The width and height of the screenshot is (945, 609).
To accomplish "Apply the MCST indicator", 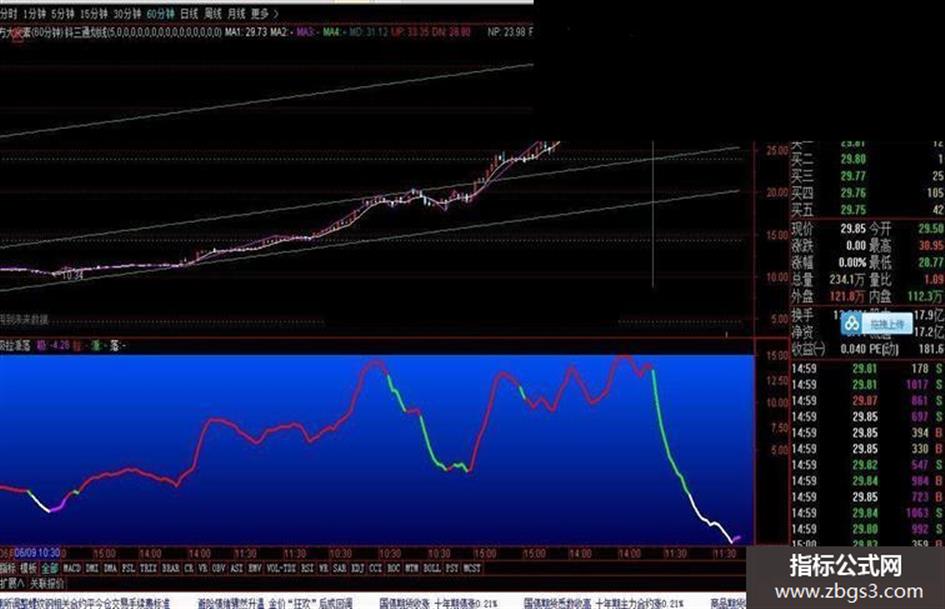I will click(x=472, y=568).
